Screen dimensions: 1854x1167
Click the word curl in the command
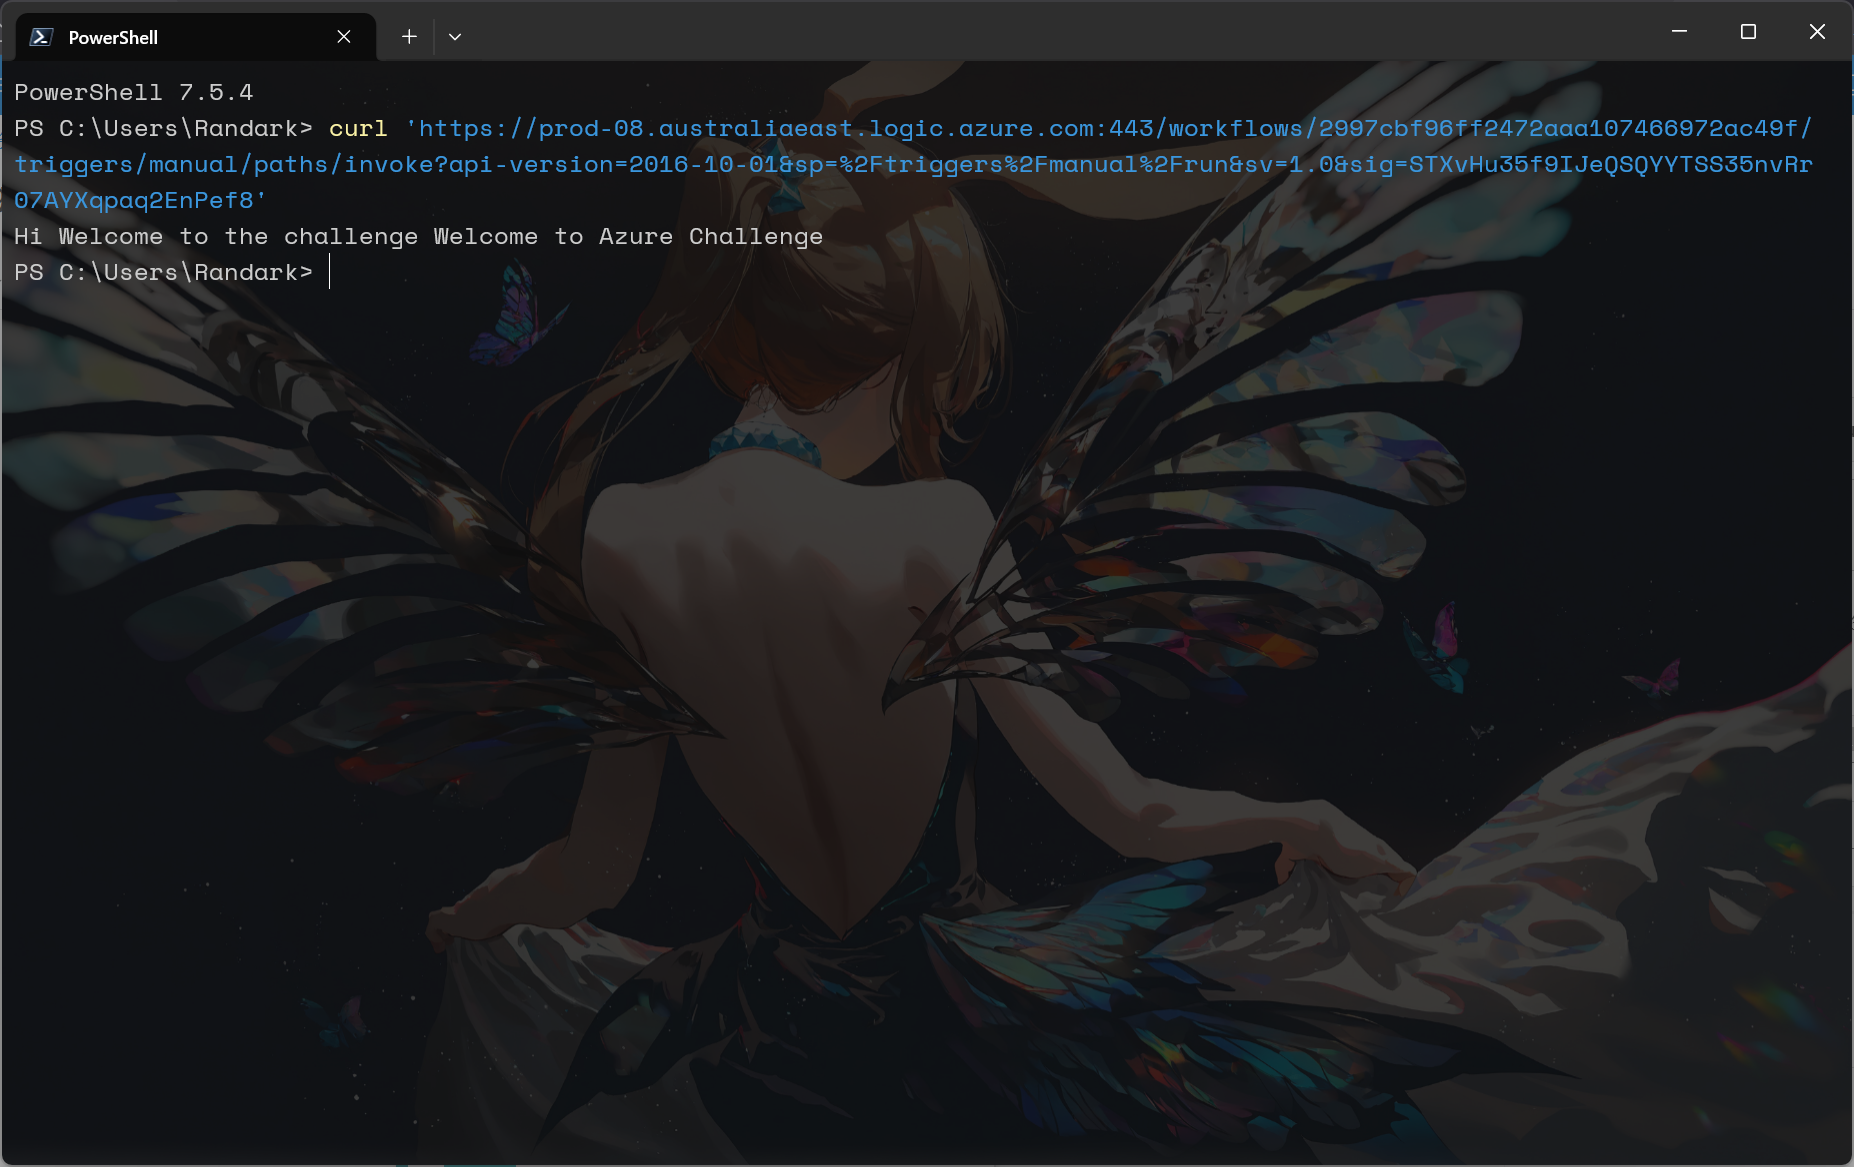(358, 128)
